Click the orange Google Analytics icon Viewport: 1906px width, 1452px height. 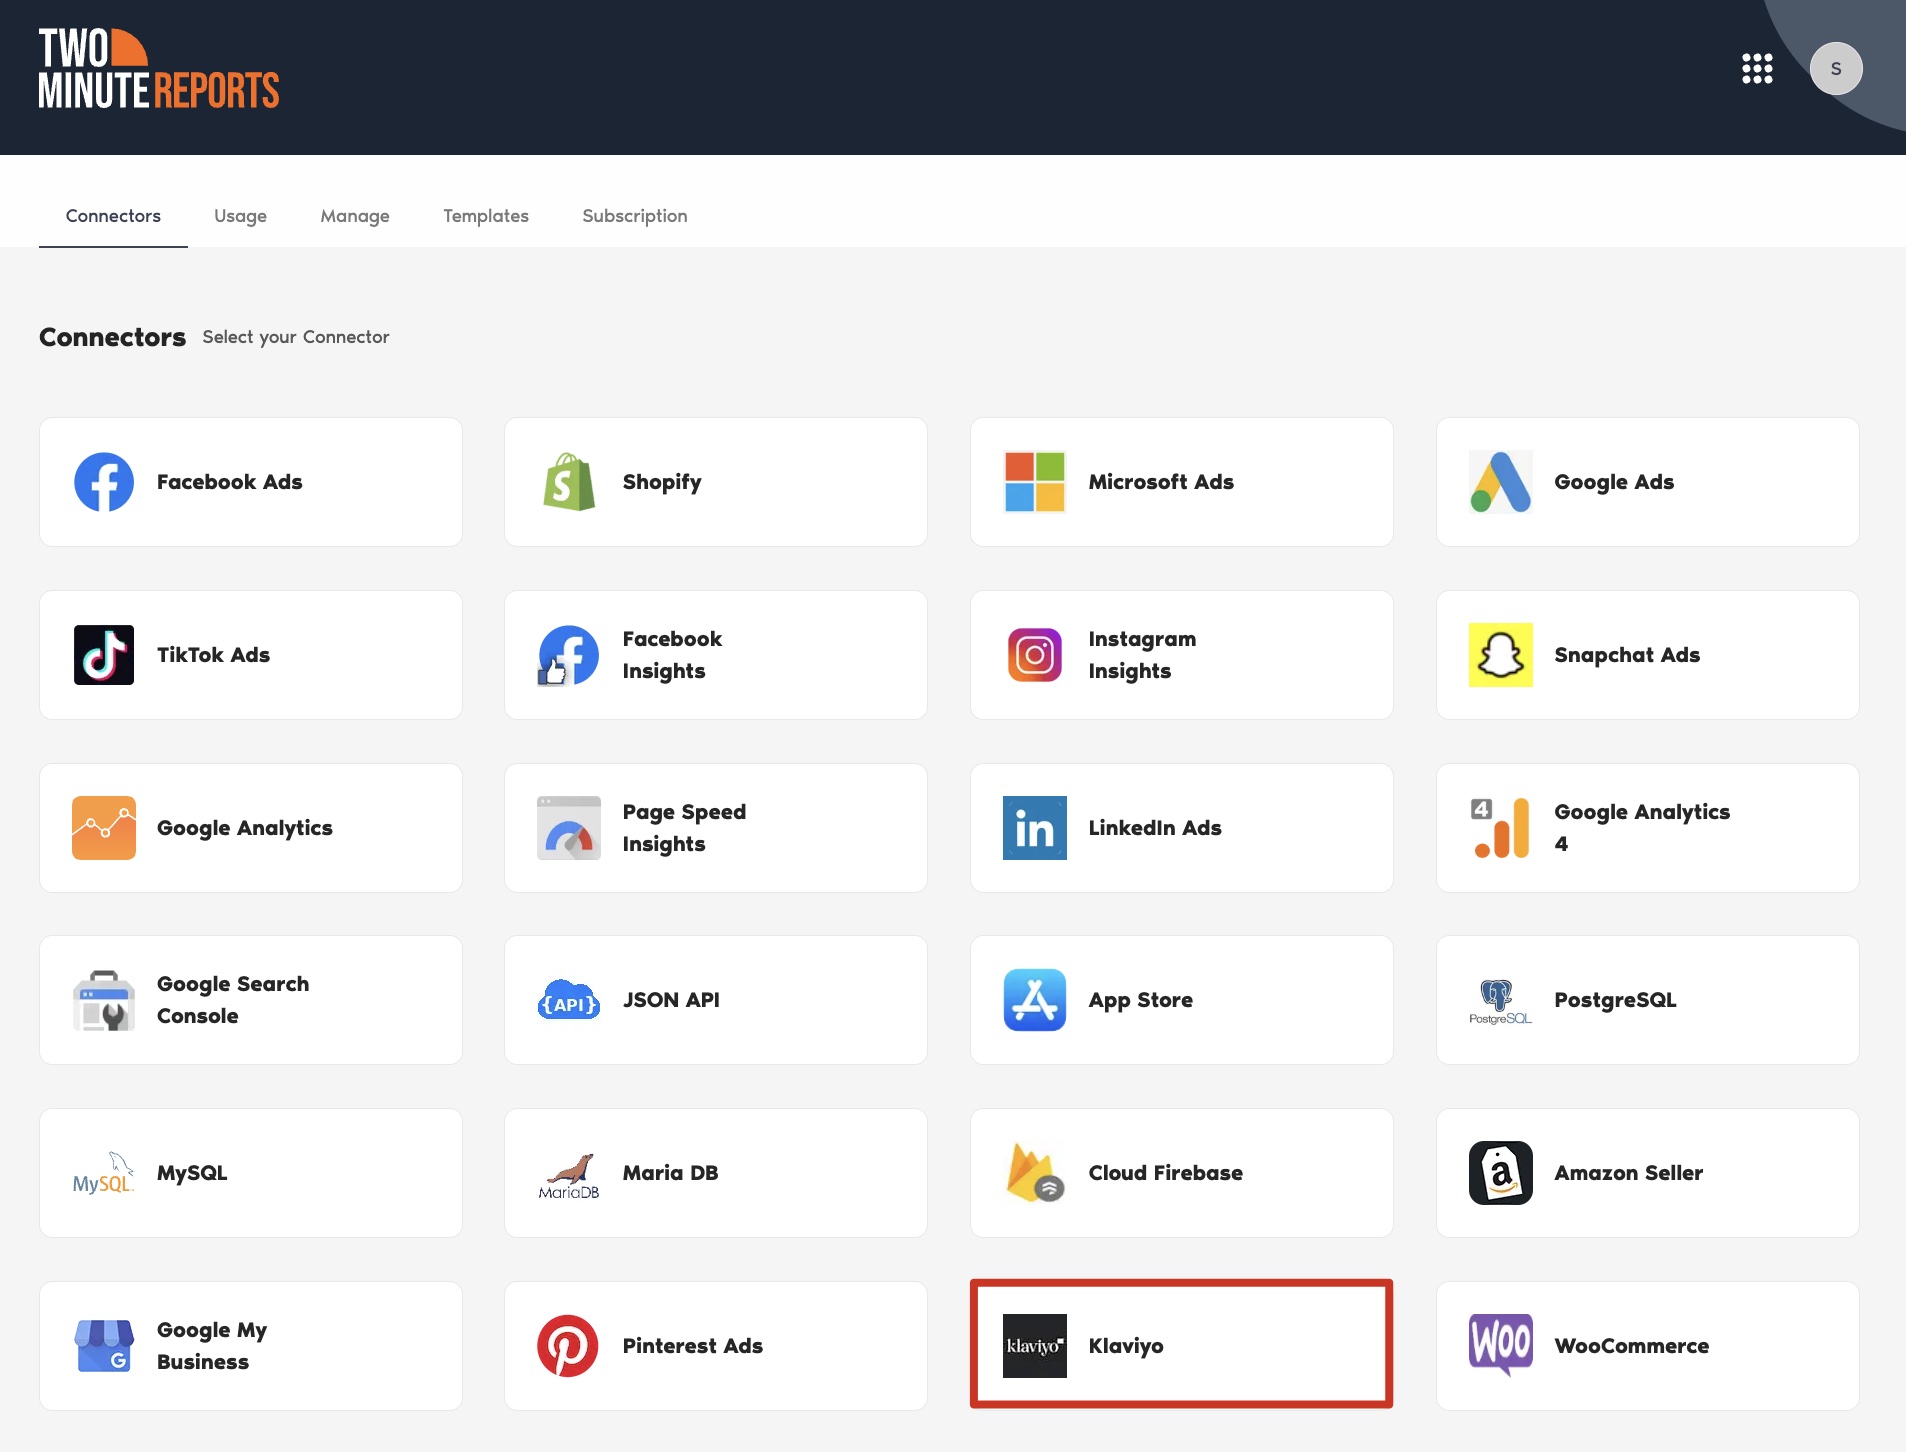[x=104, y=828]
